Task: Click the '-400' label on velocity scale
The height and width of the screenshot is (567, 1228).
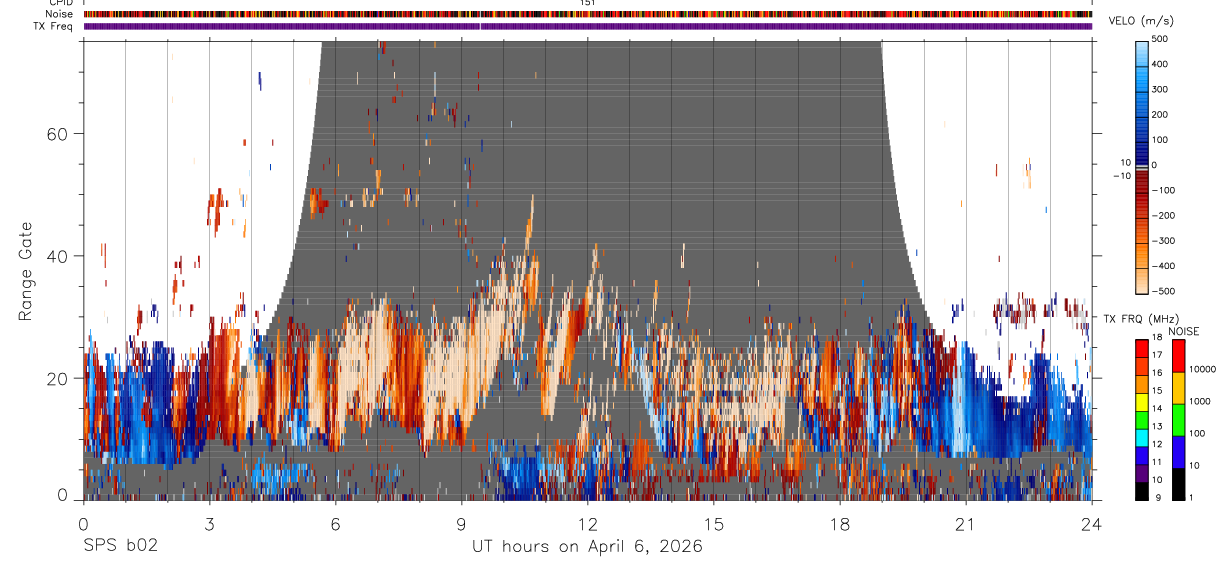Action: [1163, 266]
